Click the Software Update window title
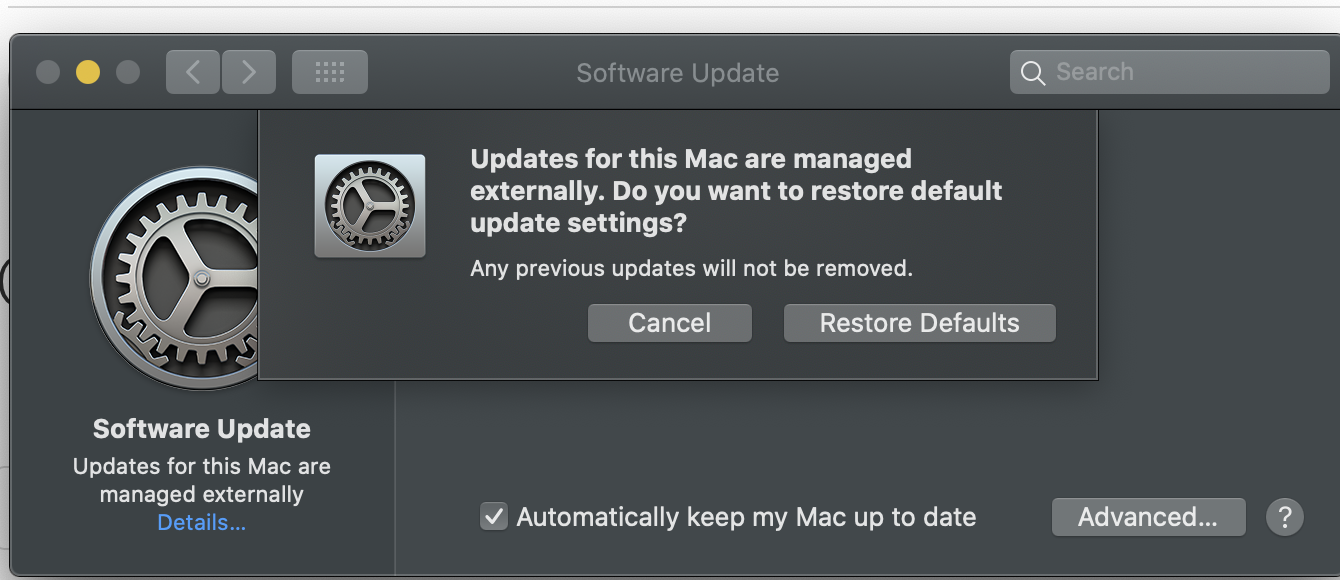 point(677,73)
